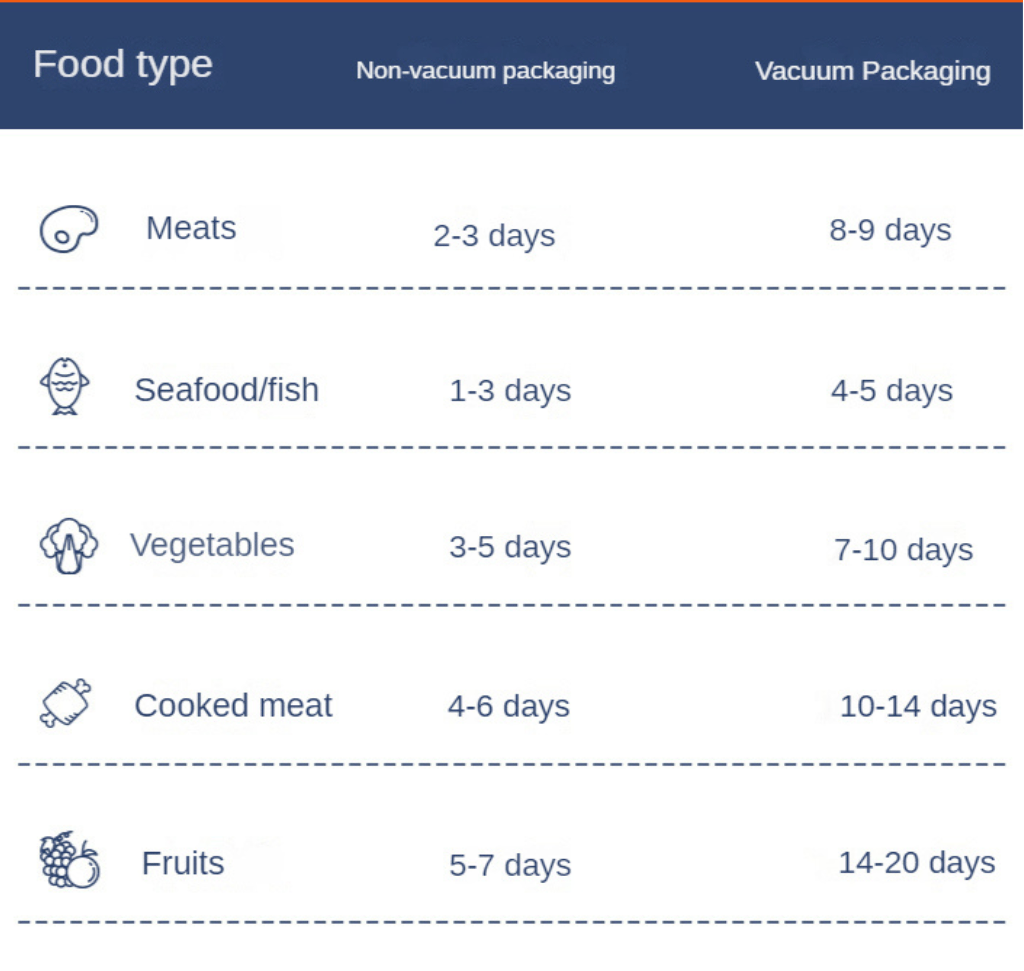
Task: Click the fish icon beside Seafood/fish
Action: point(65,387)
